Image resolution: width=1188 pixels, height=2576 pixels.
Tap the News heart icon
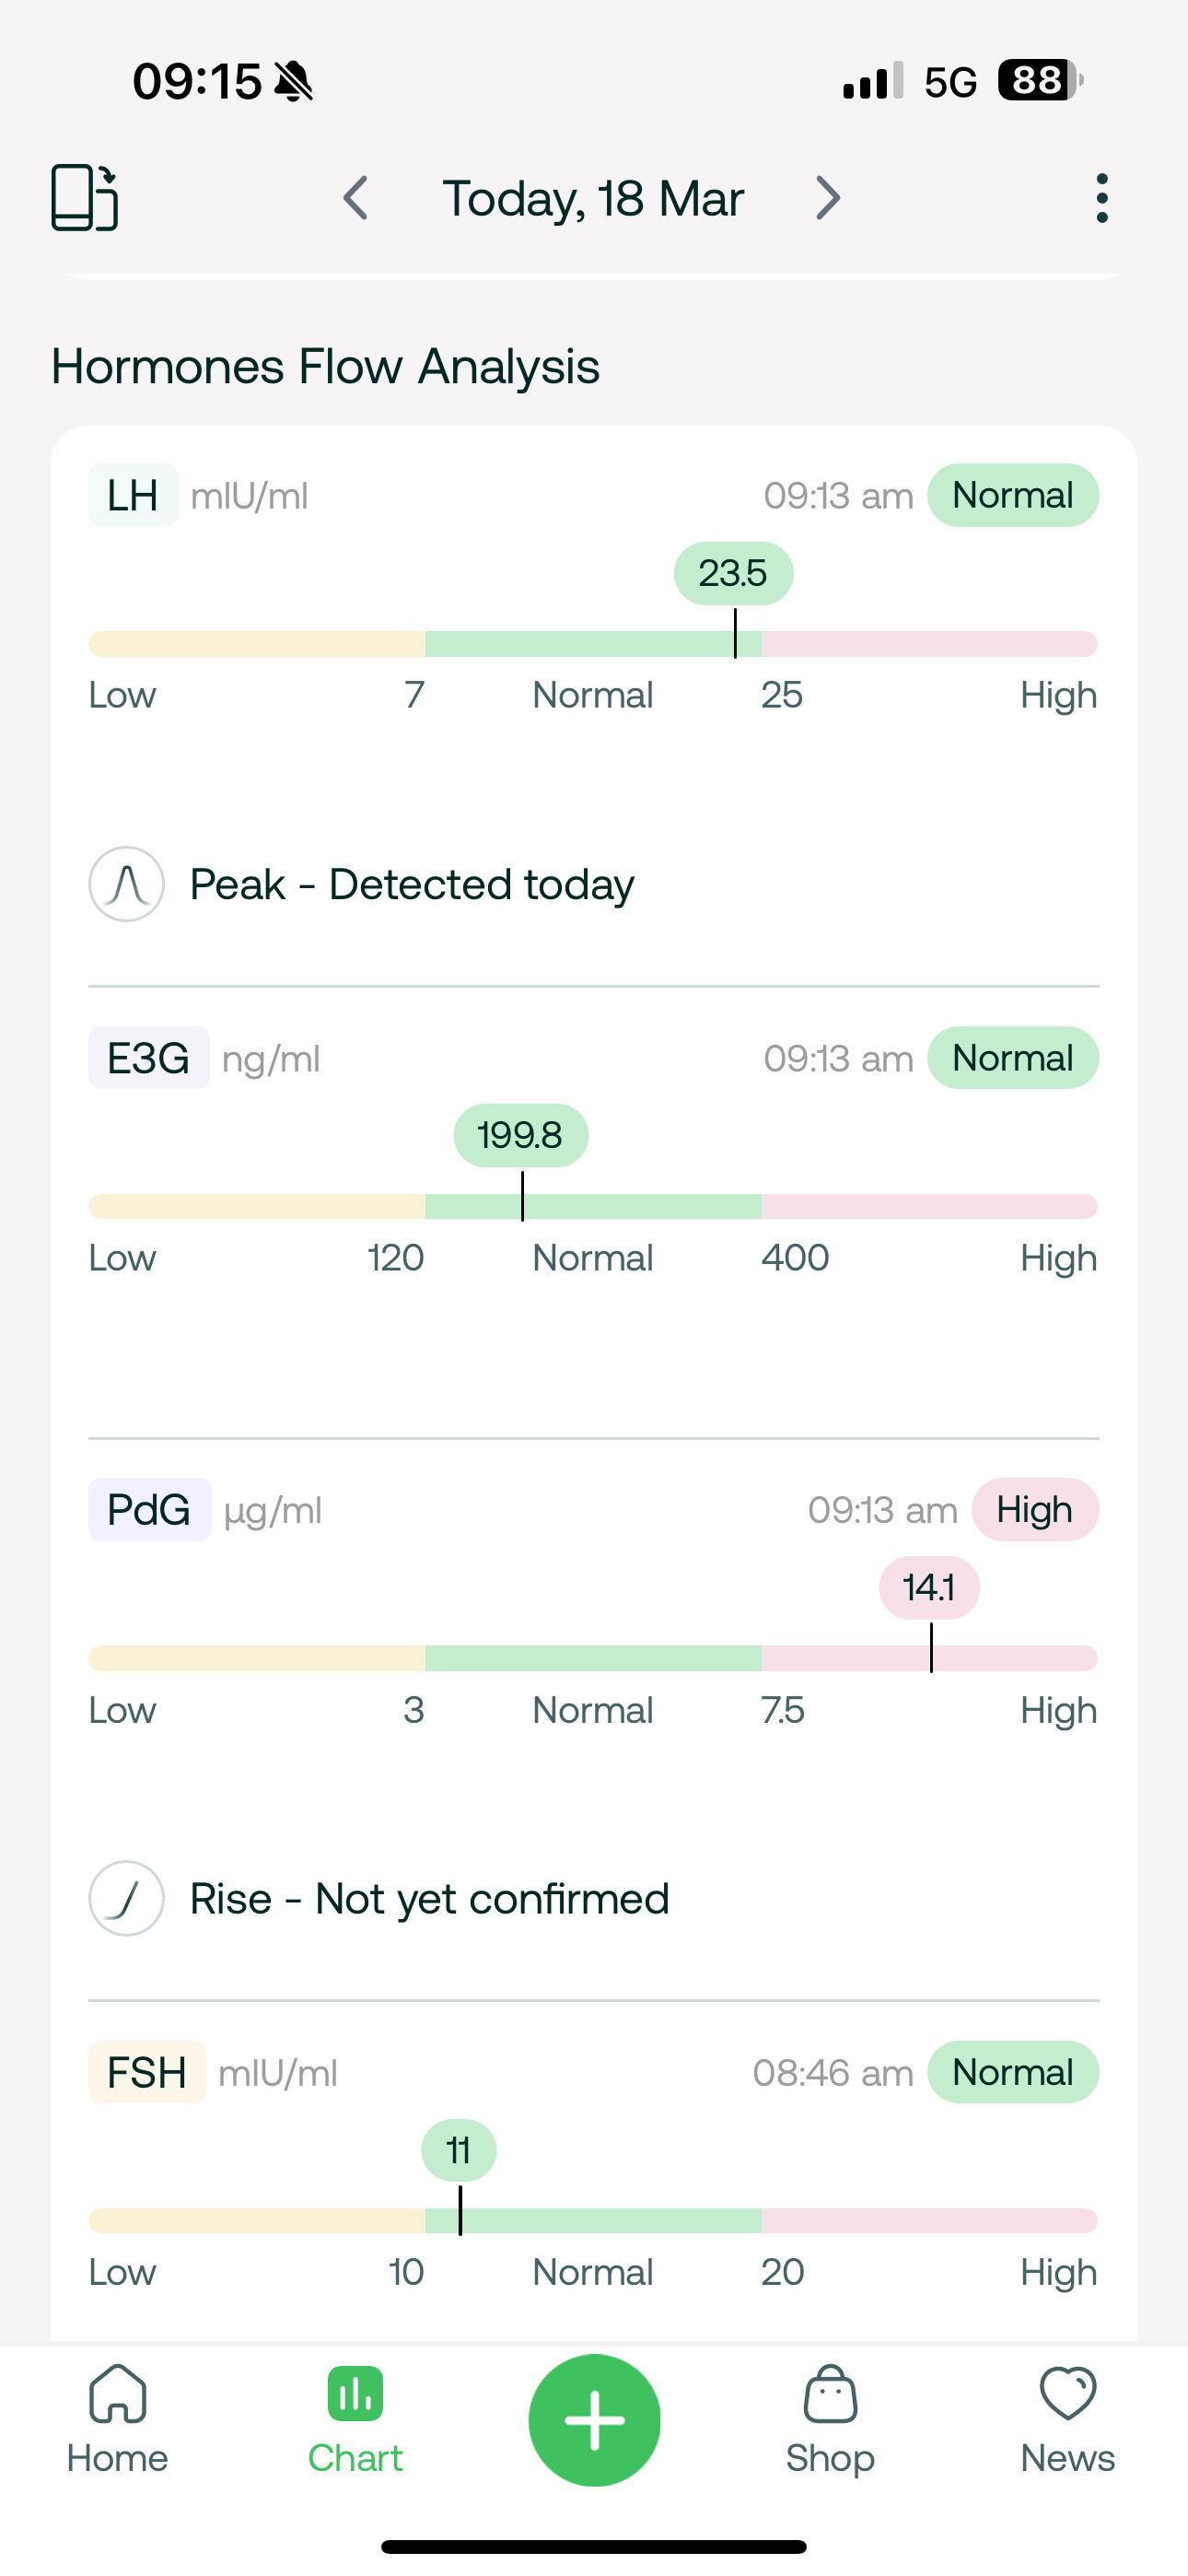pyautogui.click(x=1067, y=2394)
